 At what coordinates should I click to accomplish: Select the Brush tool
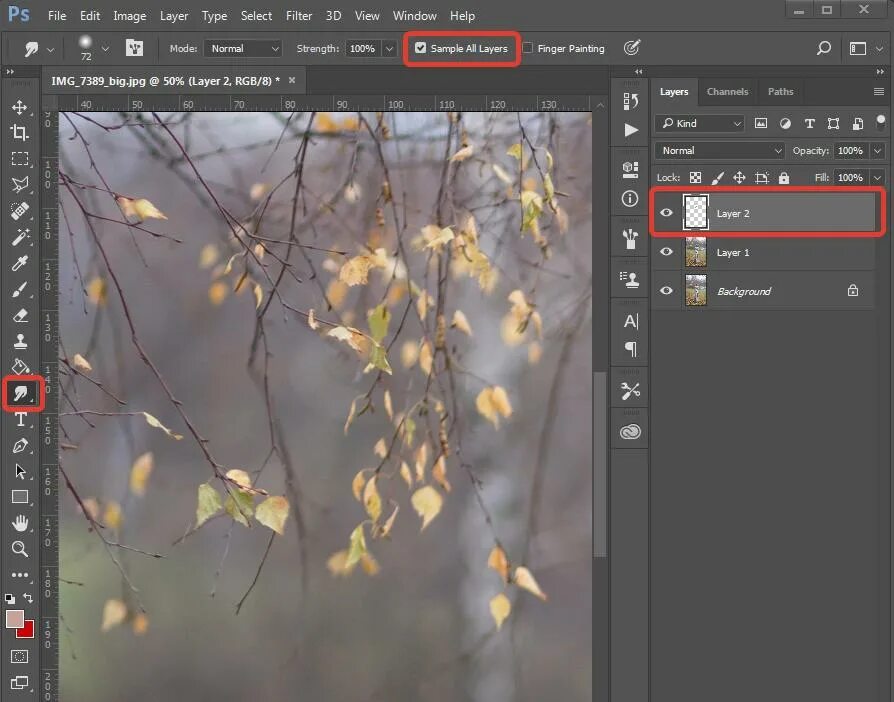pyautogui.click(x=19, y=289)
